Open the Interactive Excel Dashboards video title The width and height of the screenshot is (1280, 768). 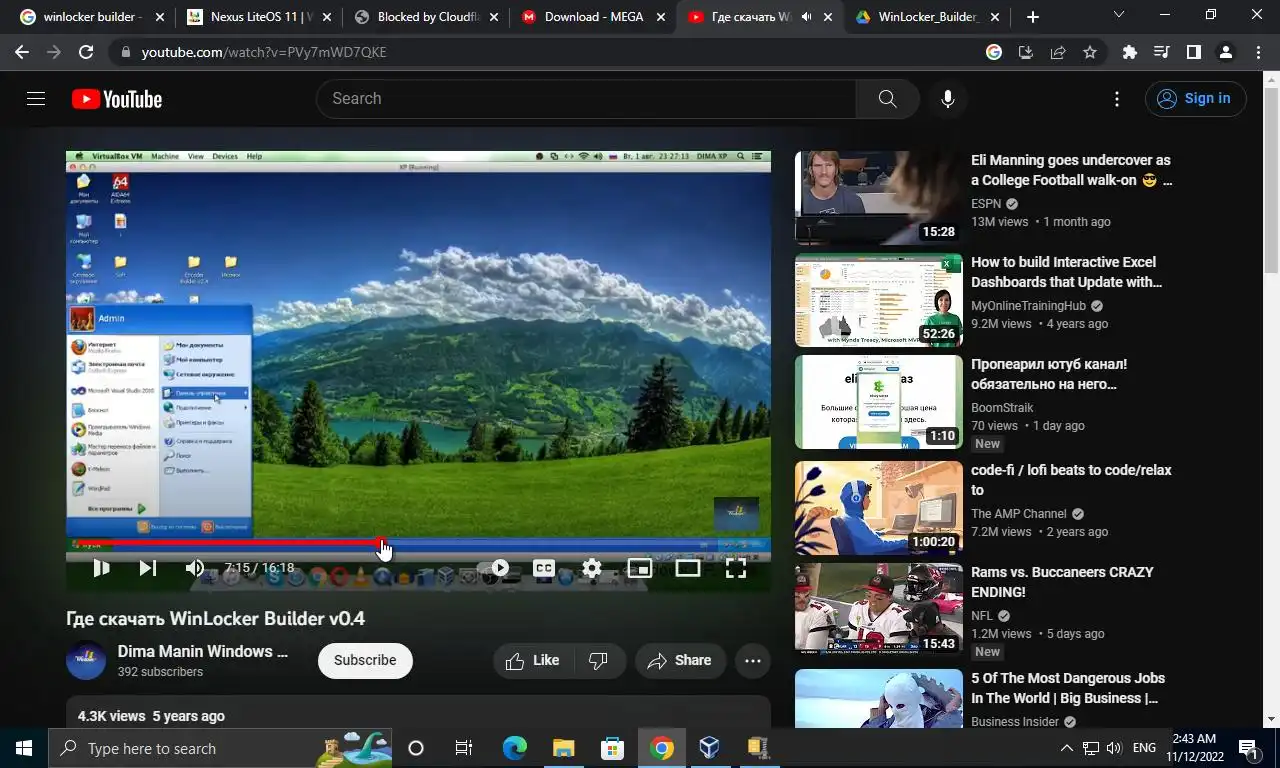(x=1067, y=272)
